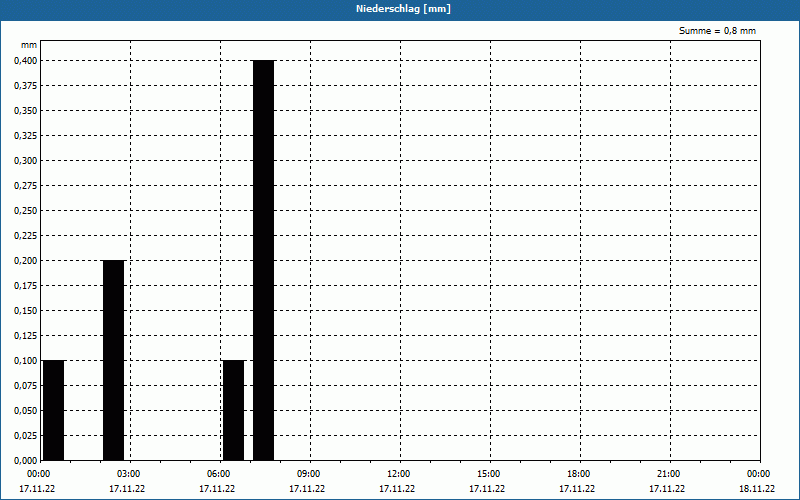Click the 0,325 y-axis label
This screenshot has width=800, height=500.
(x=26, y=136)
